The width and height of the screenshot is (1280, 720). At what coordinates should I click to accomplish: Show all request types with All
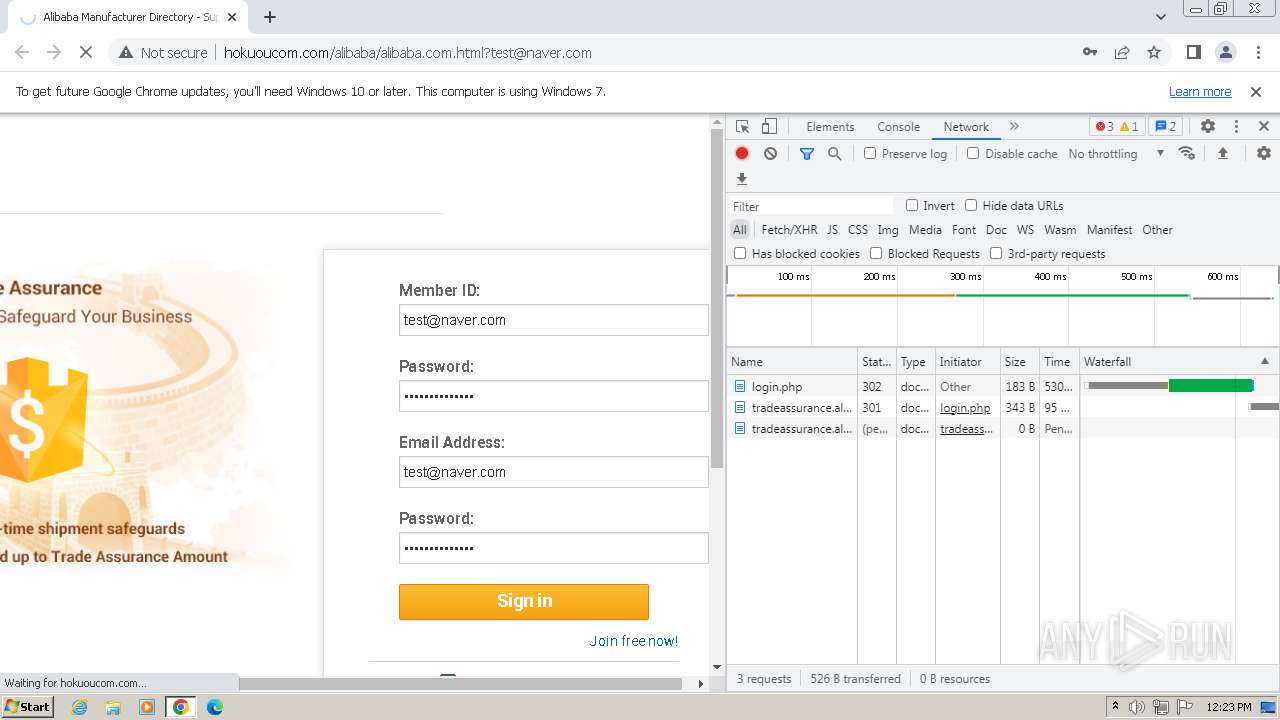[x=740, y=230]
